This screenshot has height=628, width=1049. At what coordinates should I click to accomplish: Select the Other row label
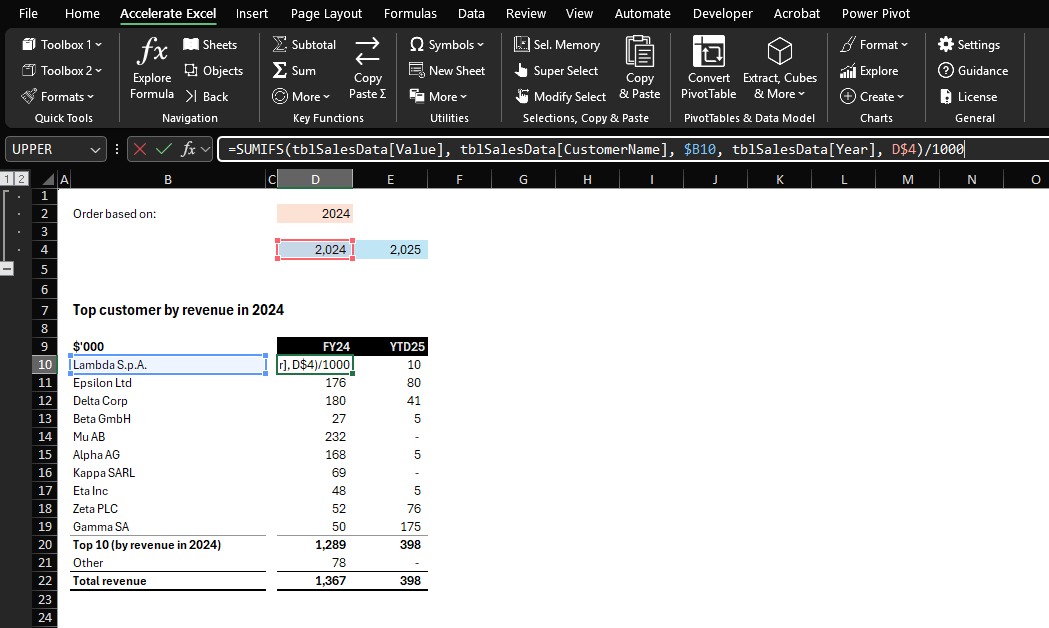pos(168,562)
